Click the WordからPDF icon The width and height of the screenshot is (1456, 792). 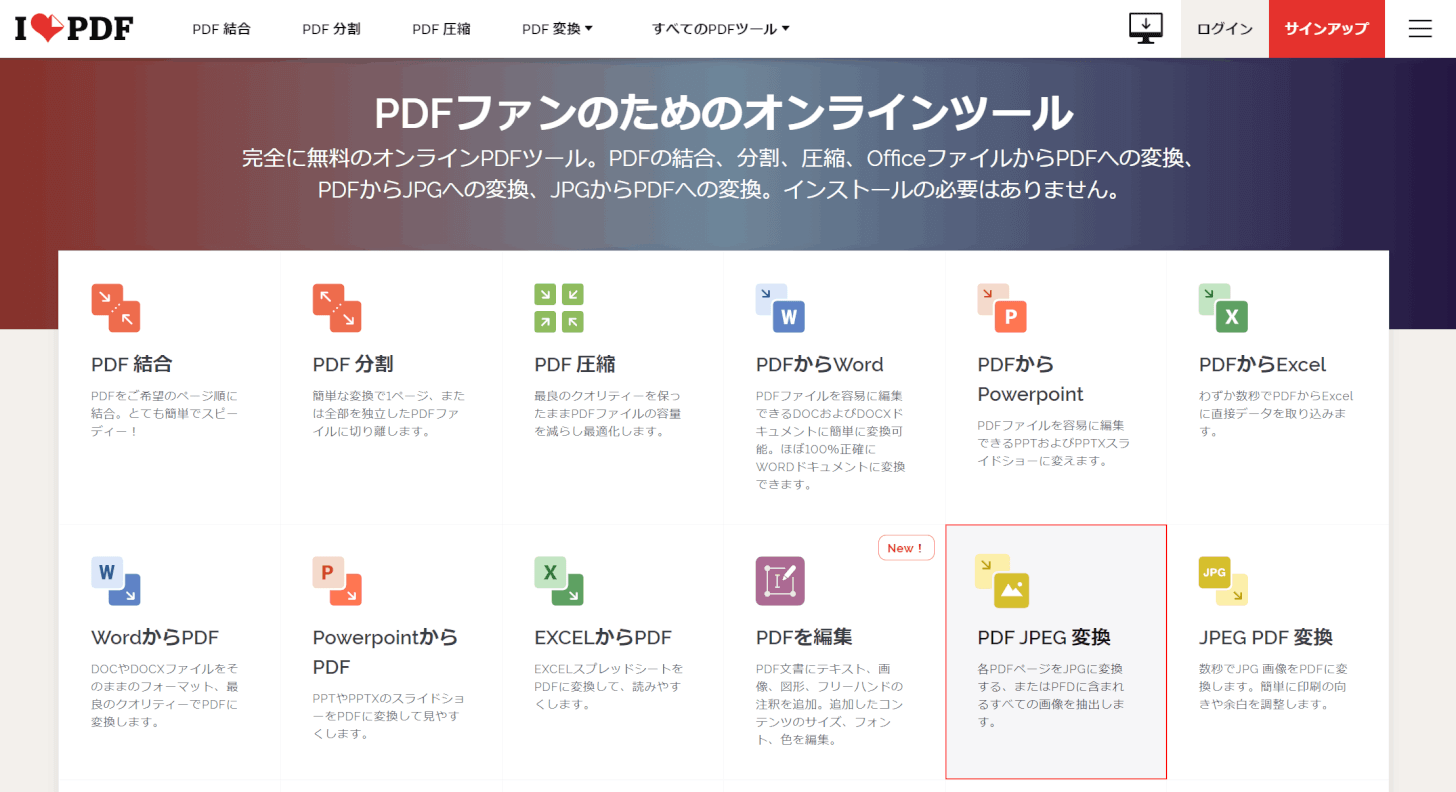coord(116,581)
